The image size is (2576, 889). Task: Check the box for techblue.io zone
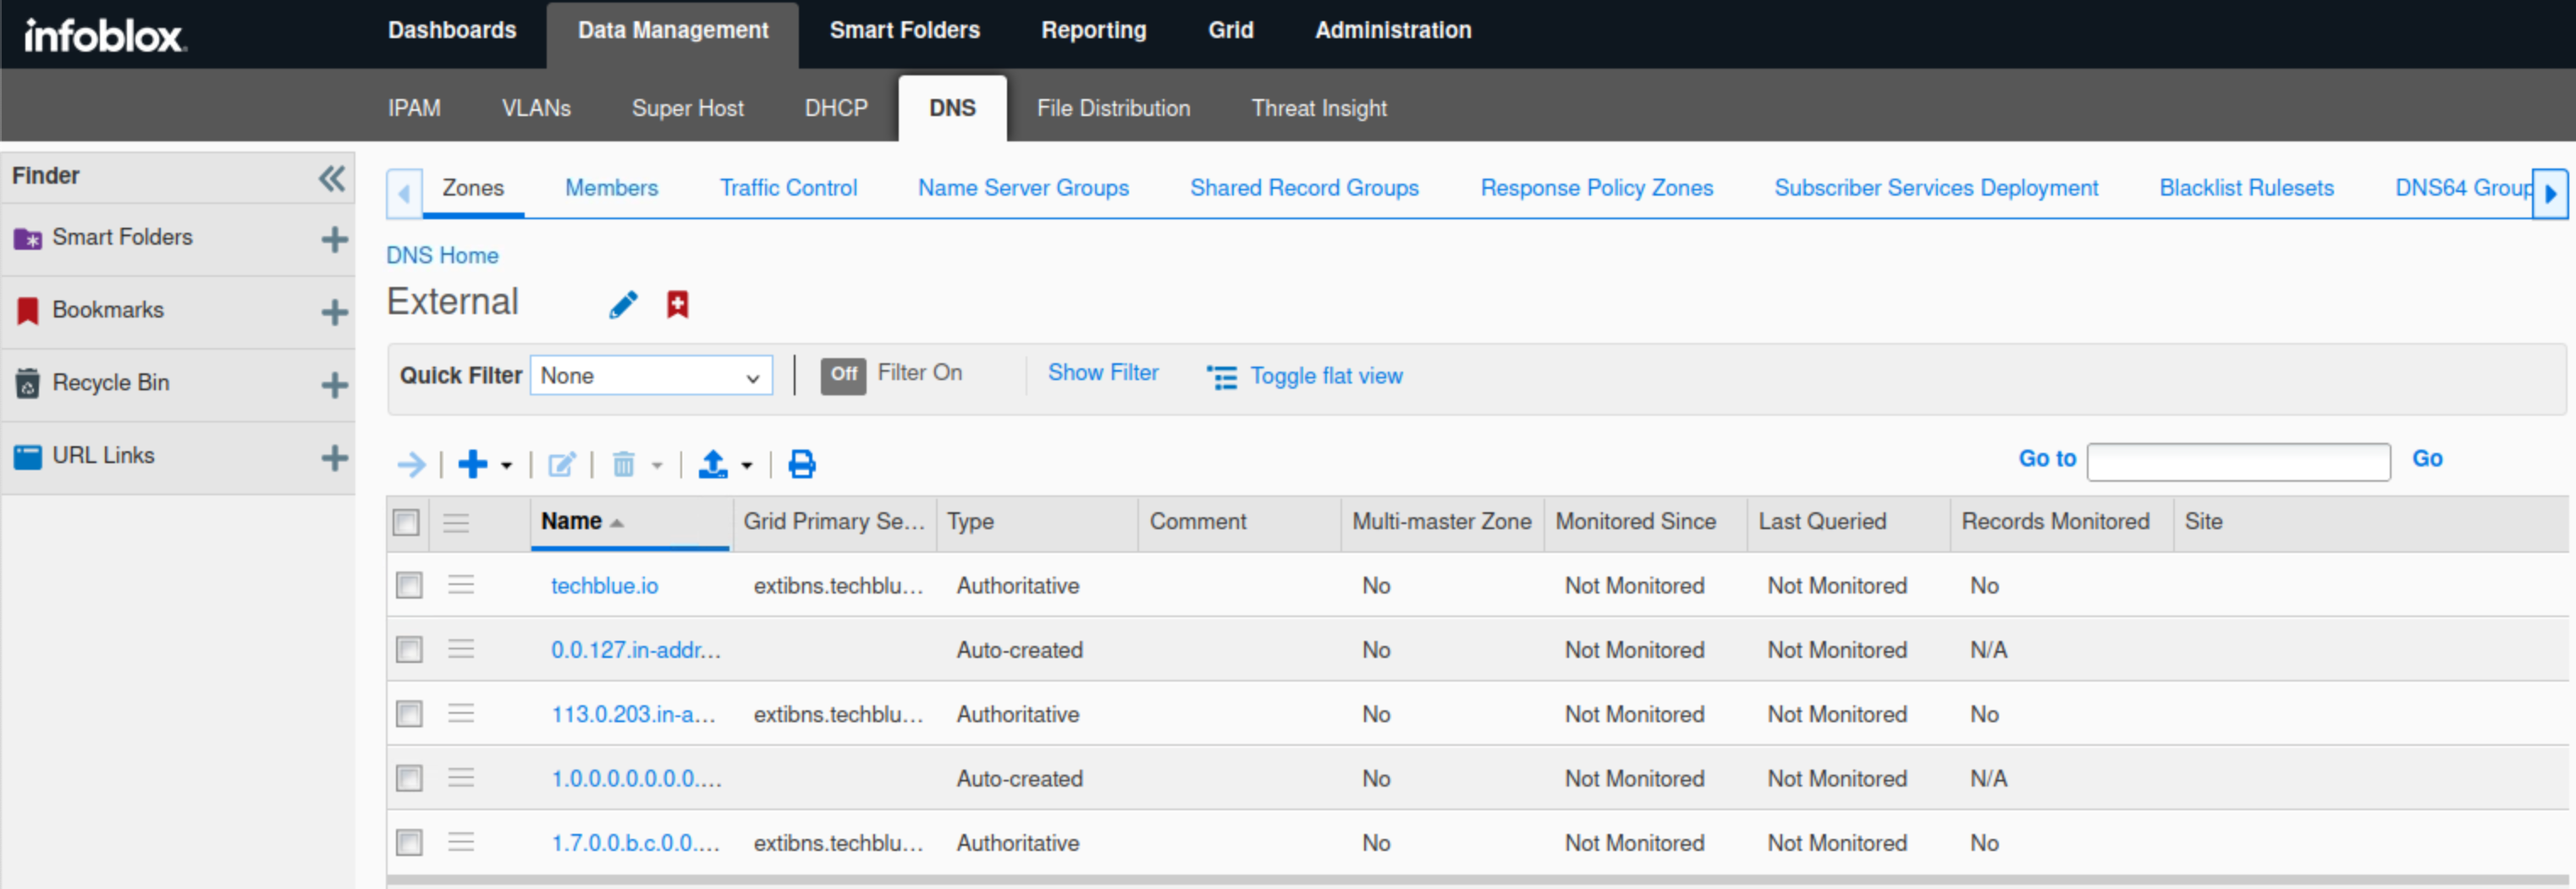(409, 585)
